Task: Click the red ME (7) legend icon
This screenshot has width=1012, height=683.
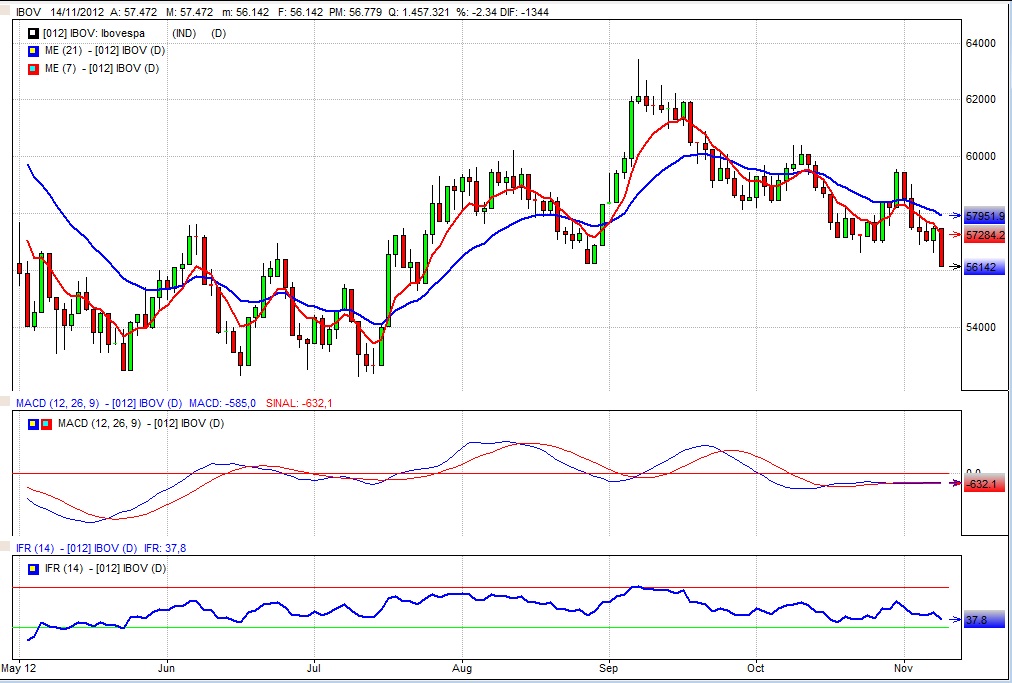Action: pos(33,69)
